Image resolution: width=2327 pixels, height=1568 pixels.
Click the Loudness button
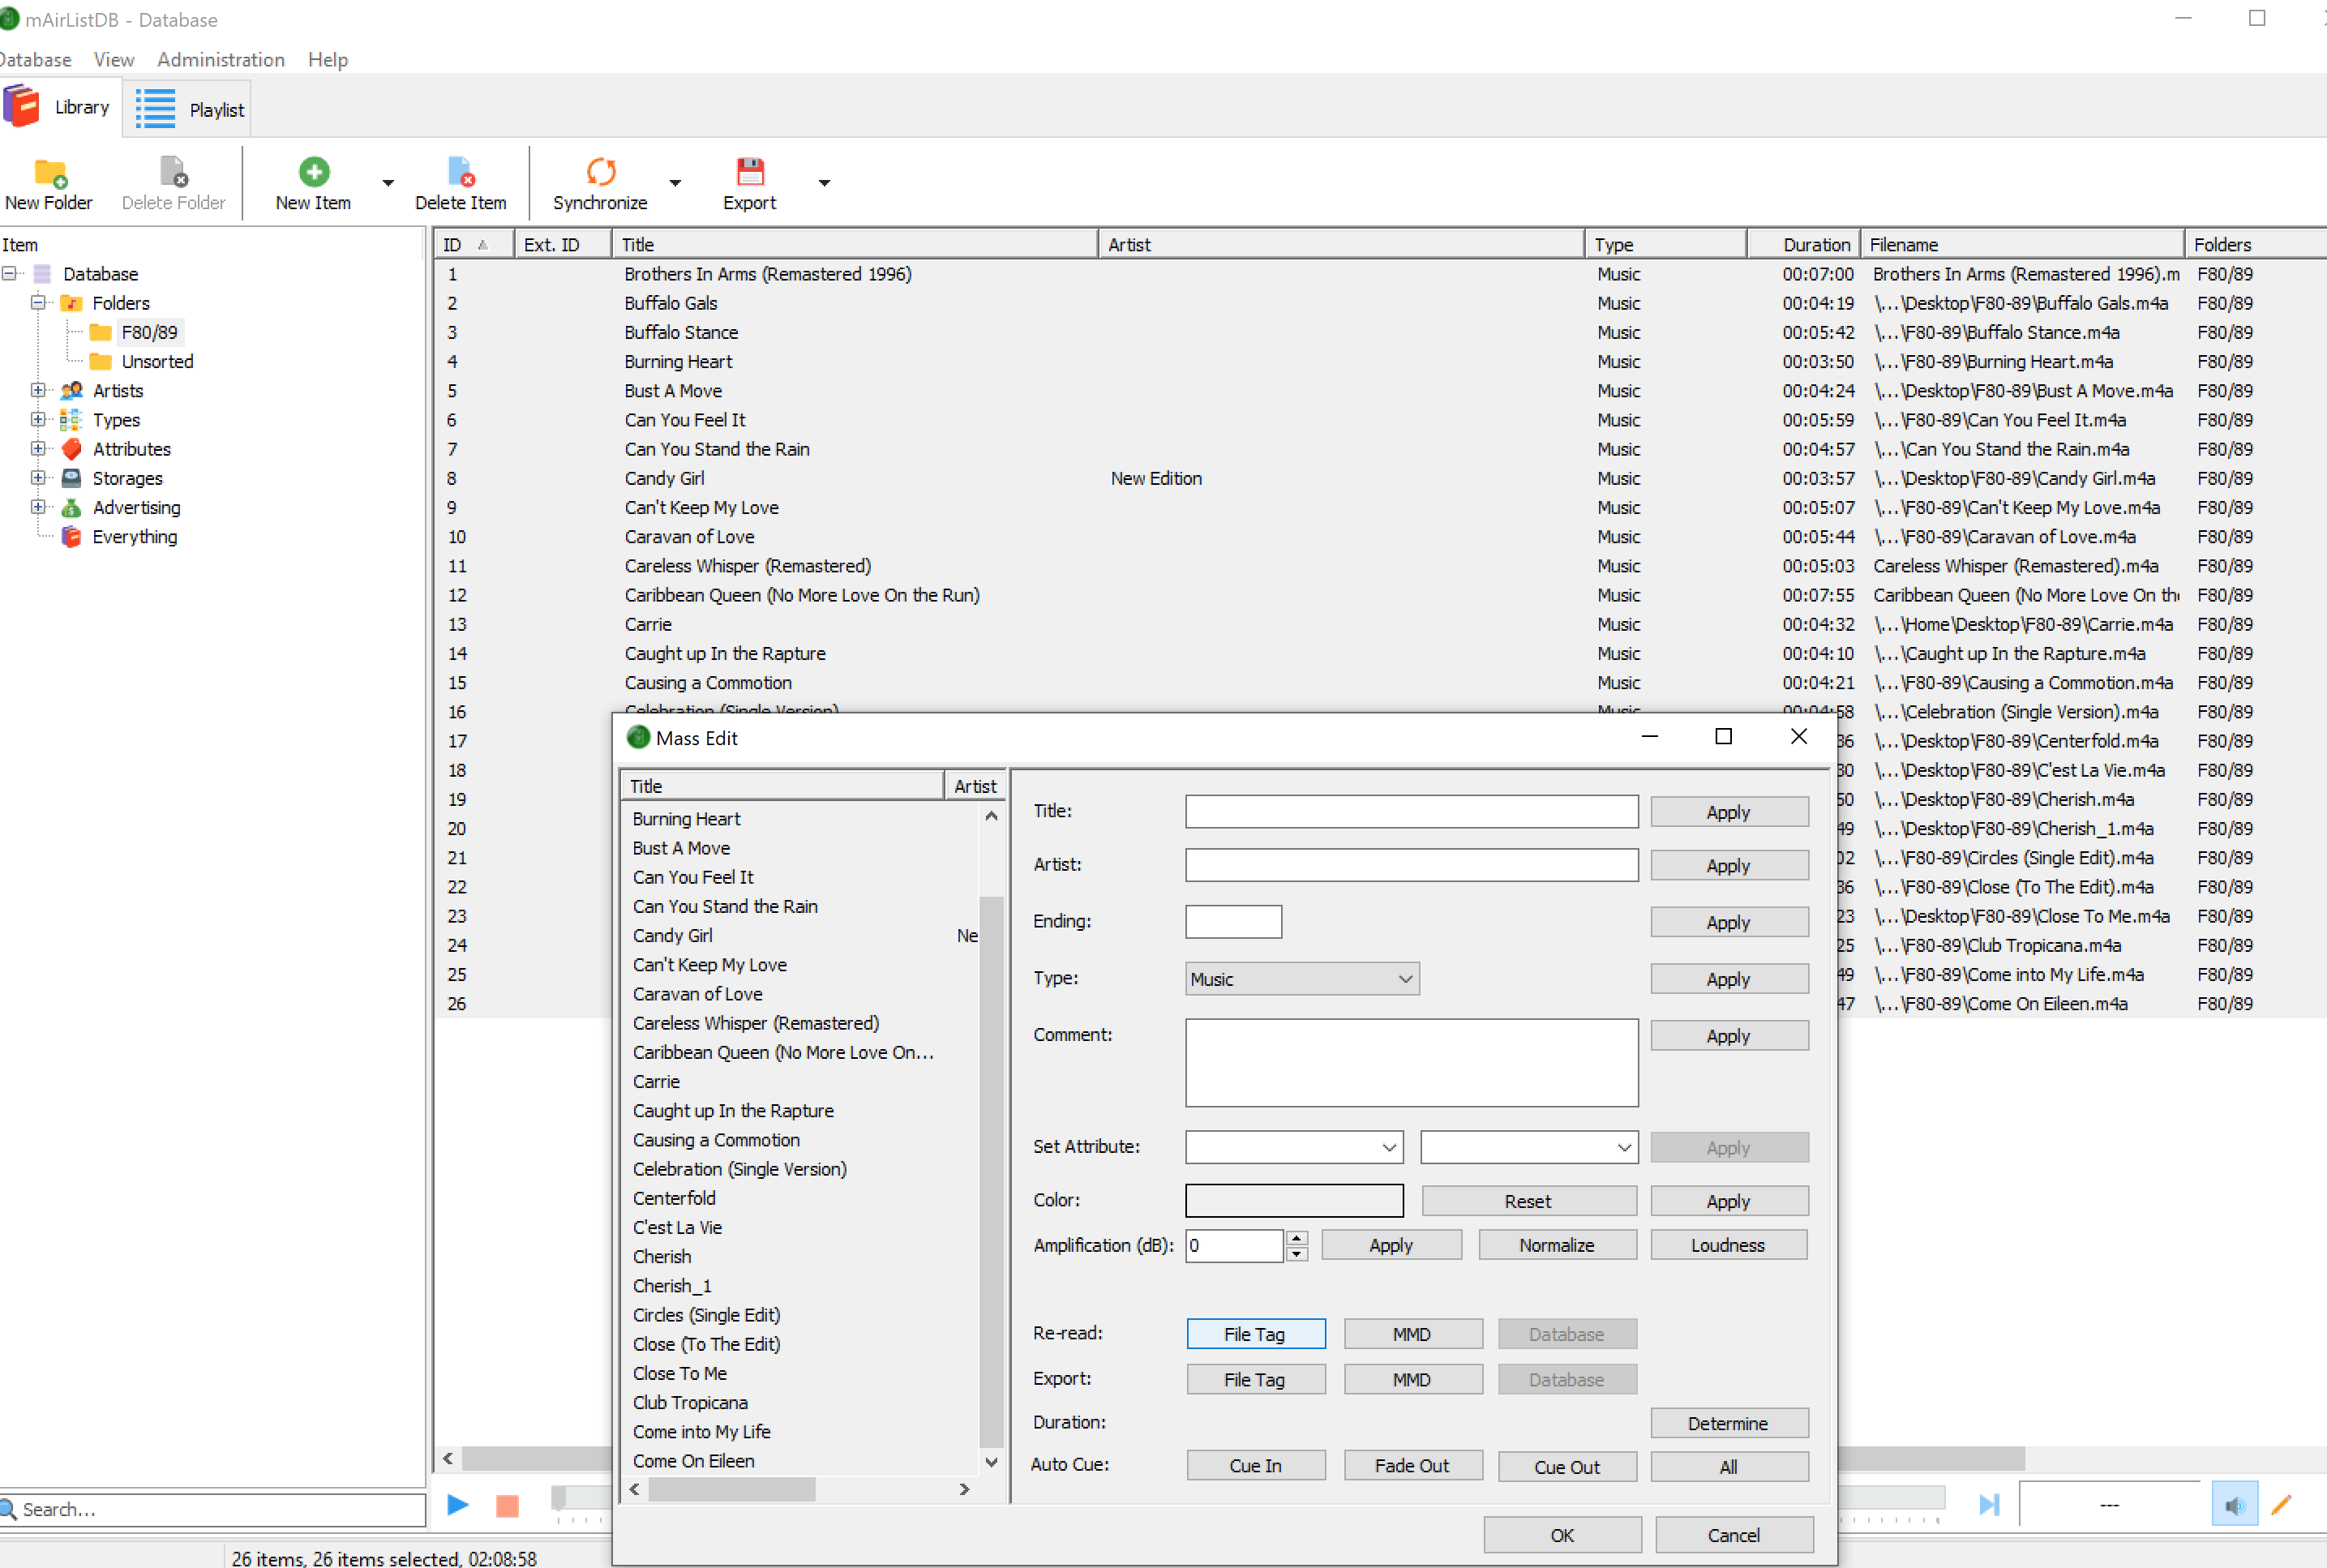[x=1729, y=1245]
